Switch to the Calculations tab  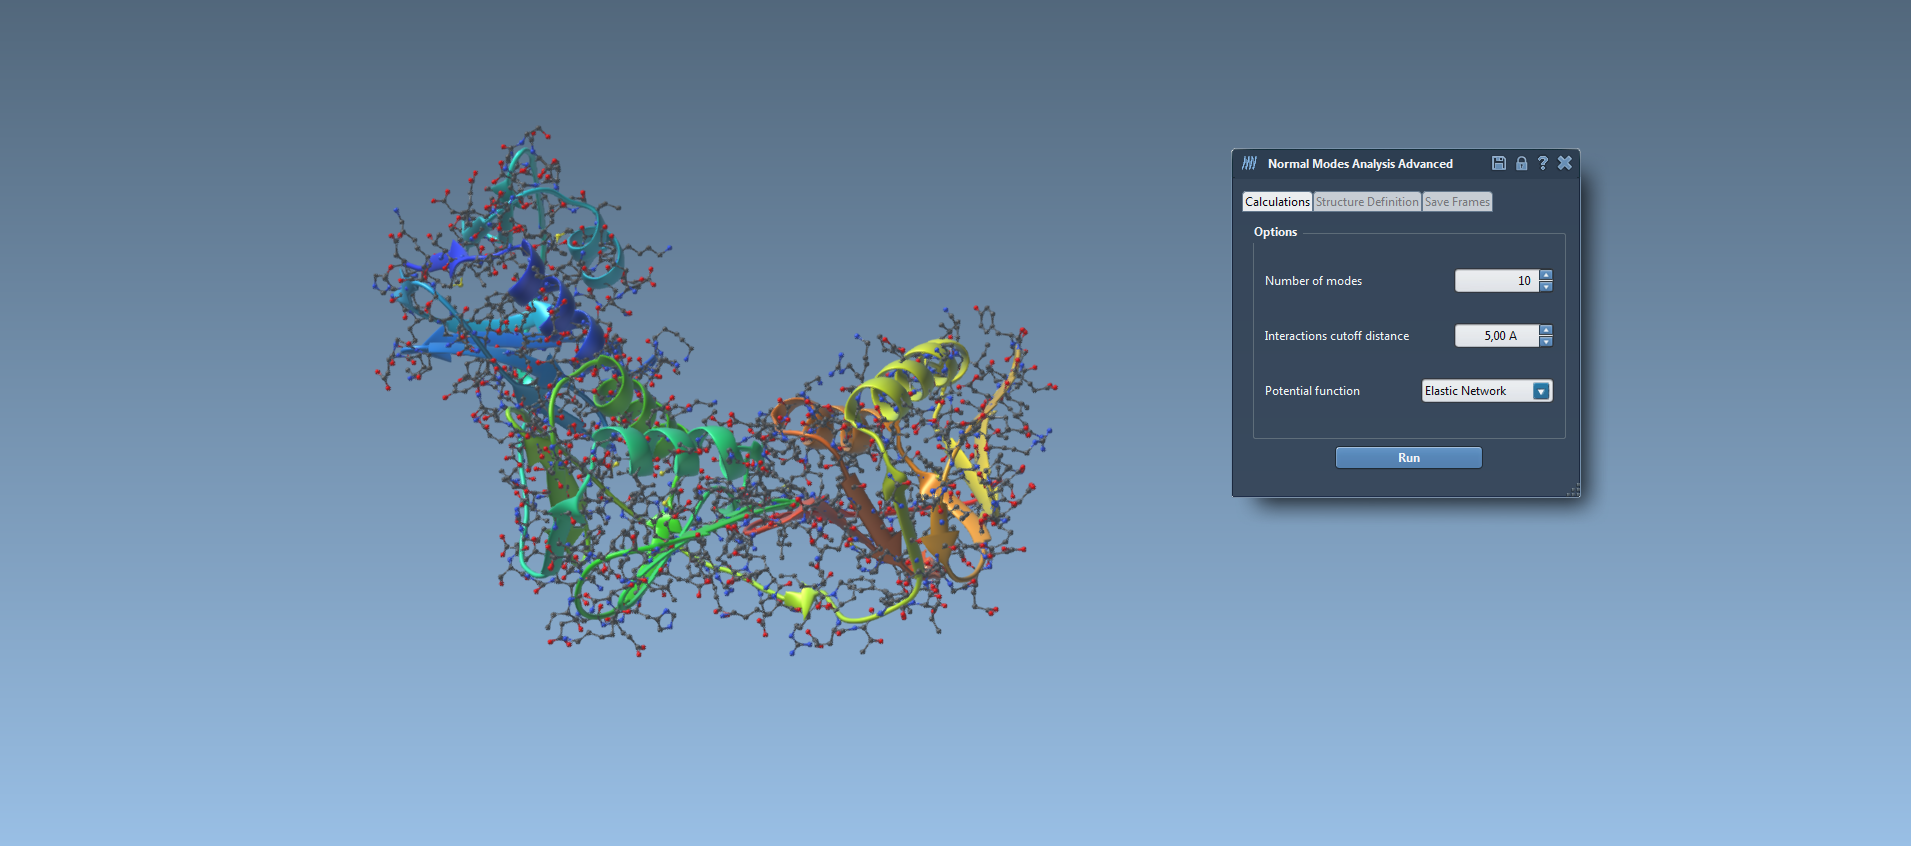click(1277, 202)
